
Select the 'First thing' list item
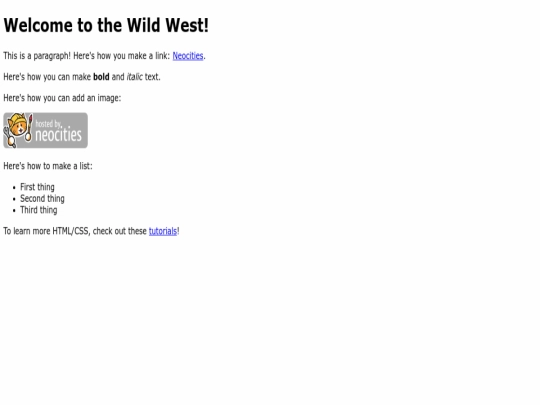tap(37, 187)
